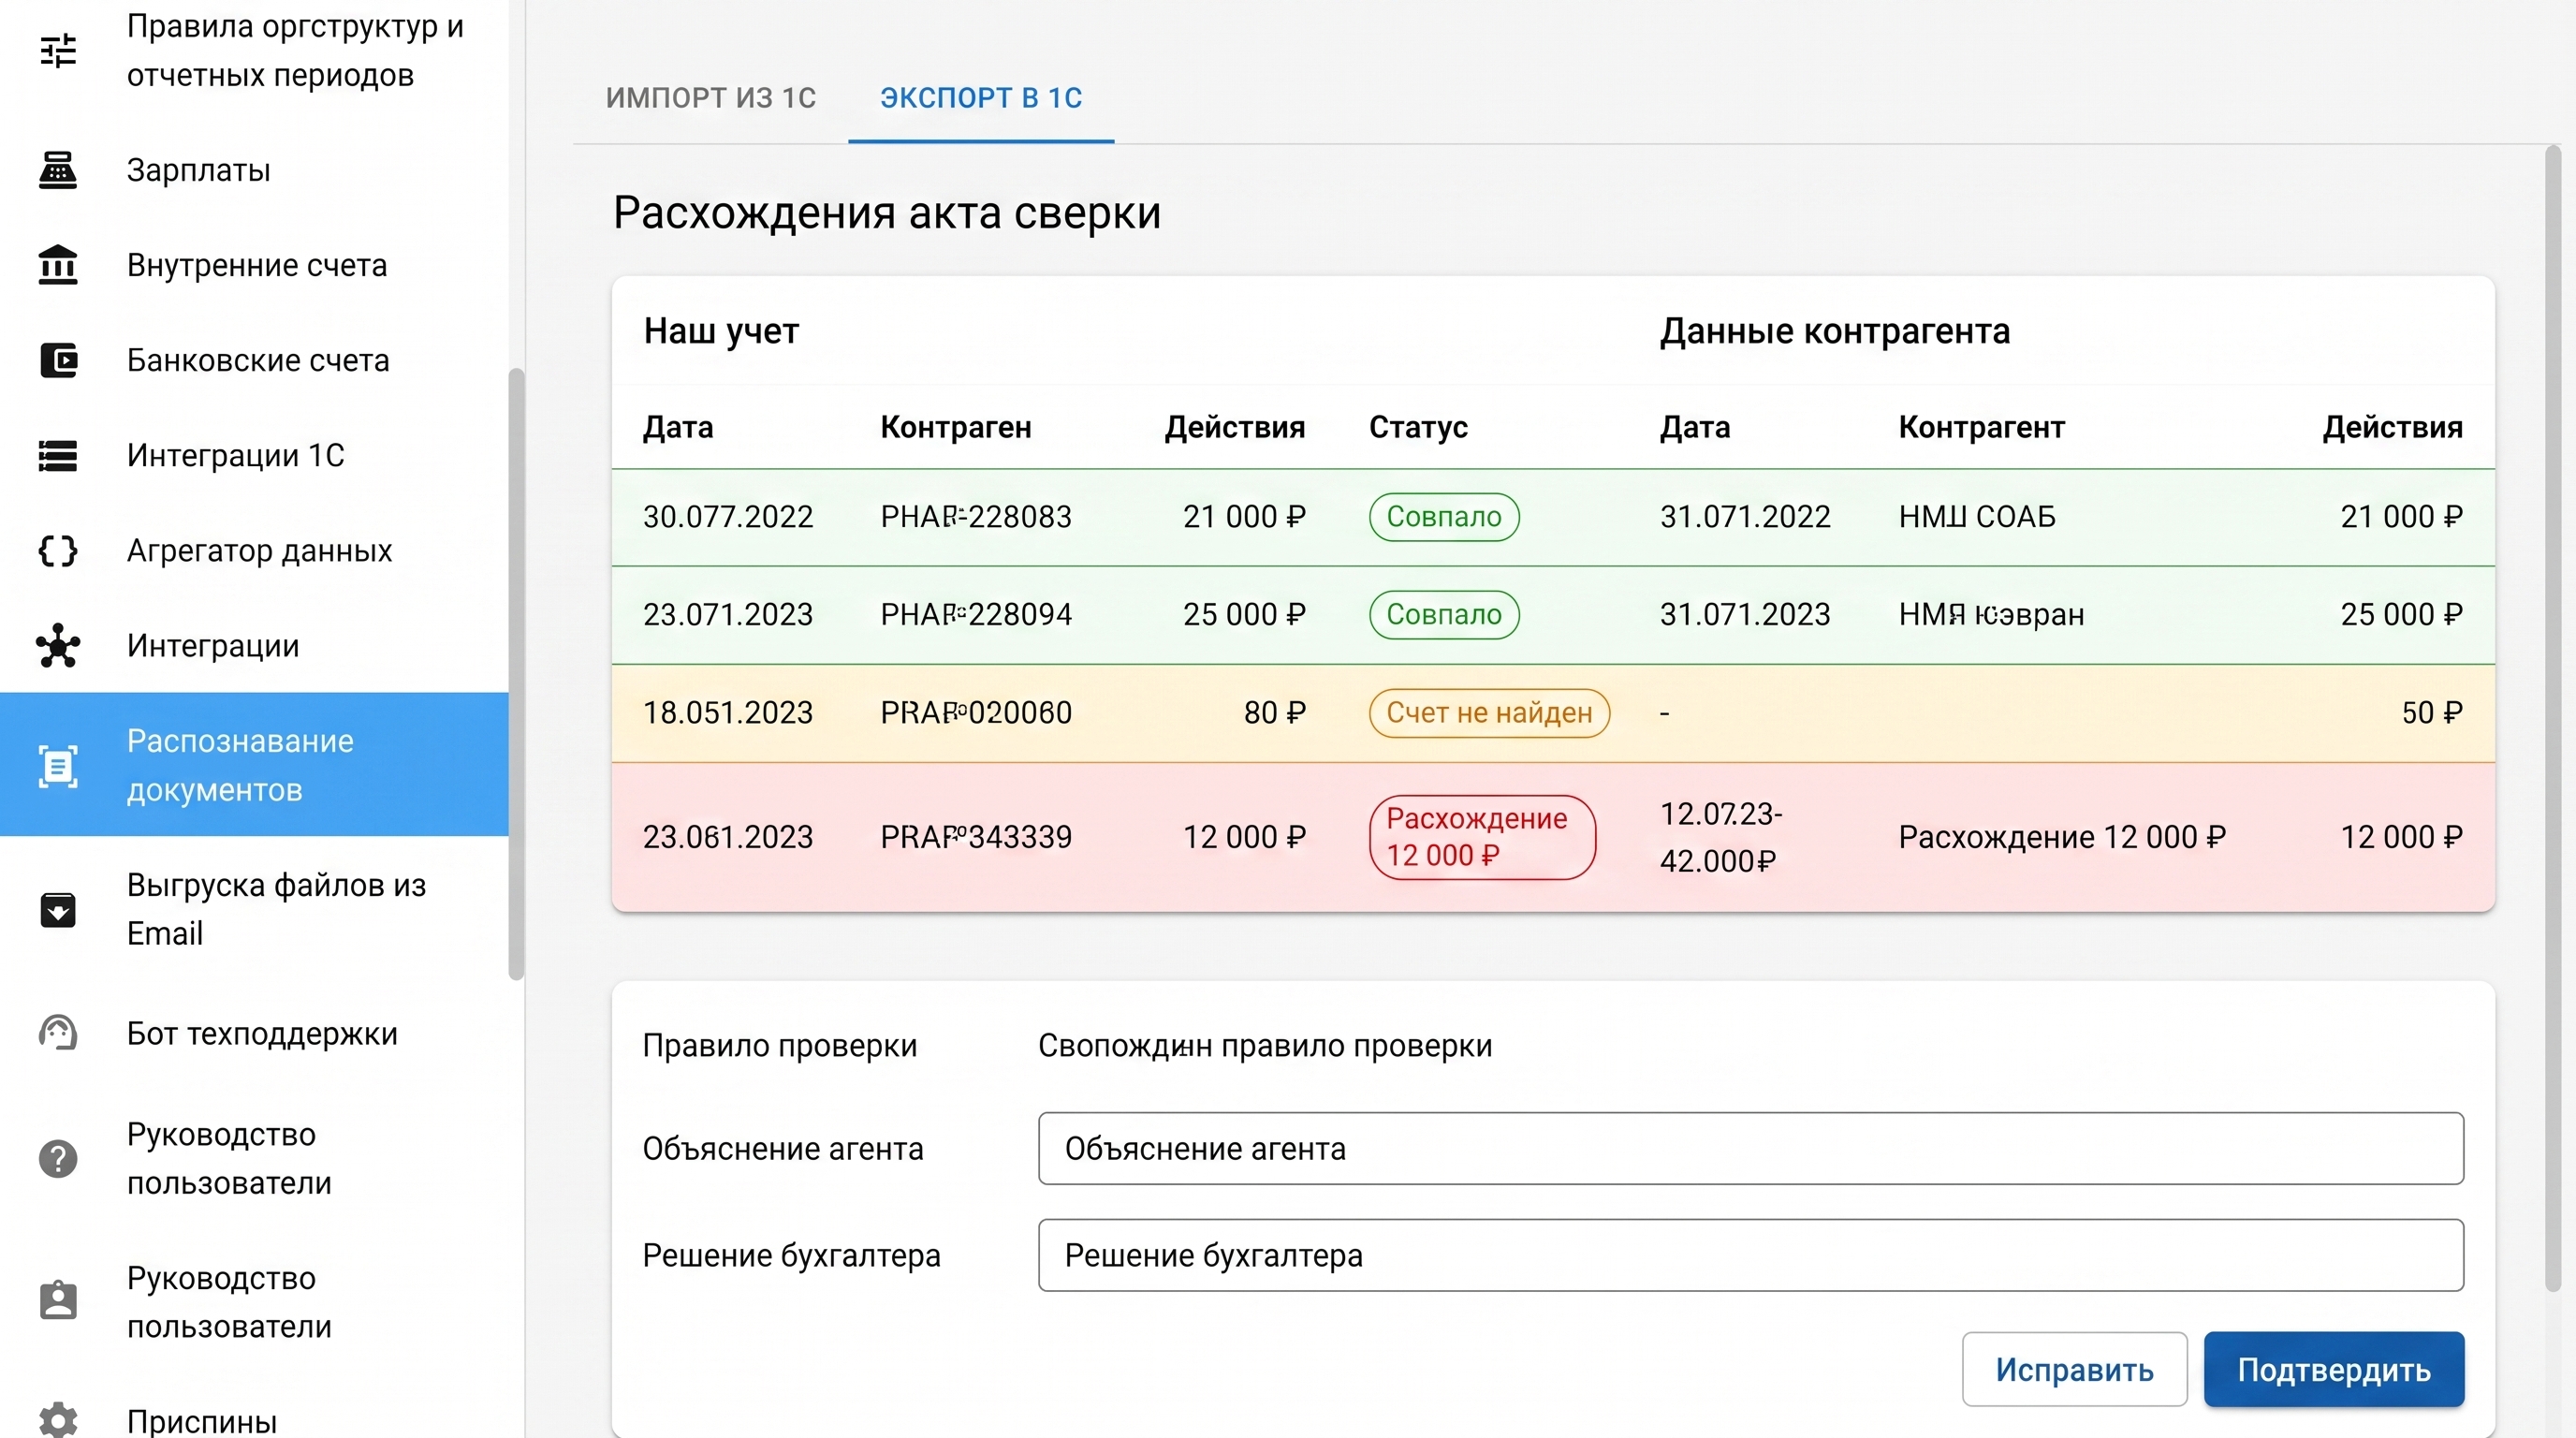The height and width of the screenshot is (1438, 2576).
Task: Click the first Совпало status badge
Action: 1443,517
